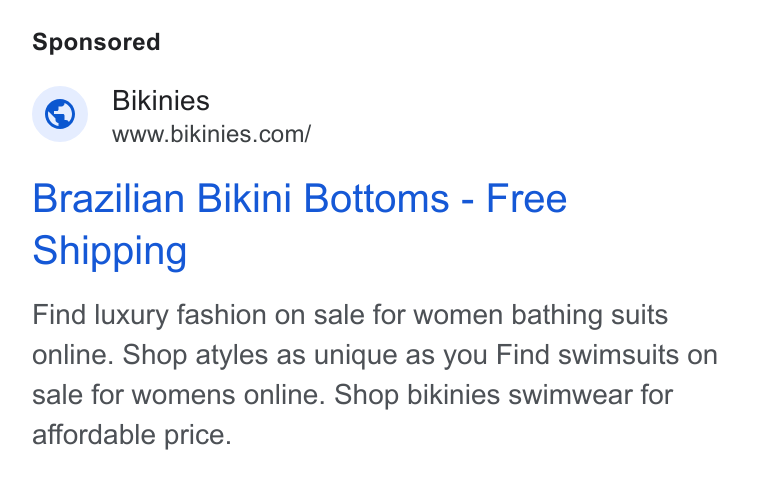Open the Brazilian Bikini Bottoms headline link

300,224
